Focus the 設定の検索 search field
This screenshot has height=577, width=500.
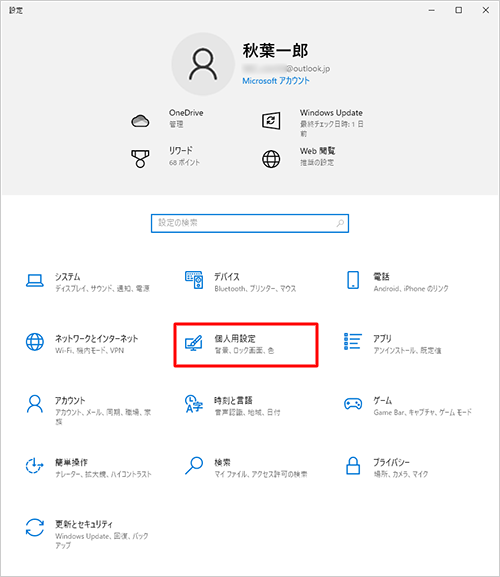tap(250, 223)
